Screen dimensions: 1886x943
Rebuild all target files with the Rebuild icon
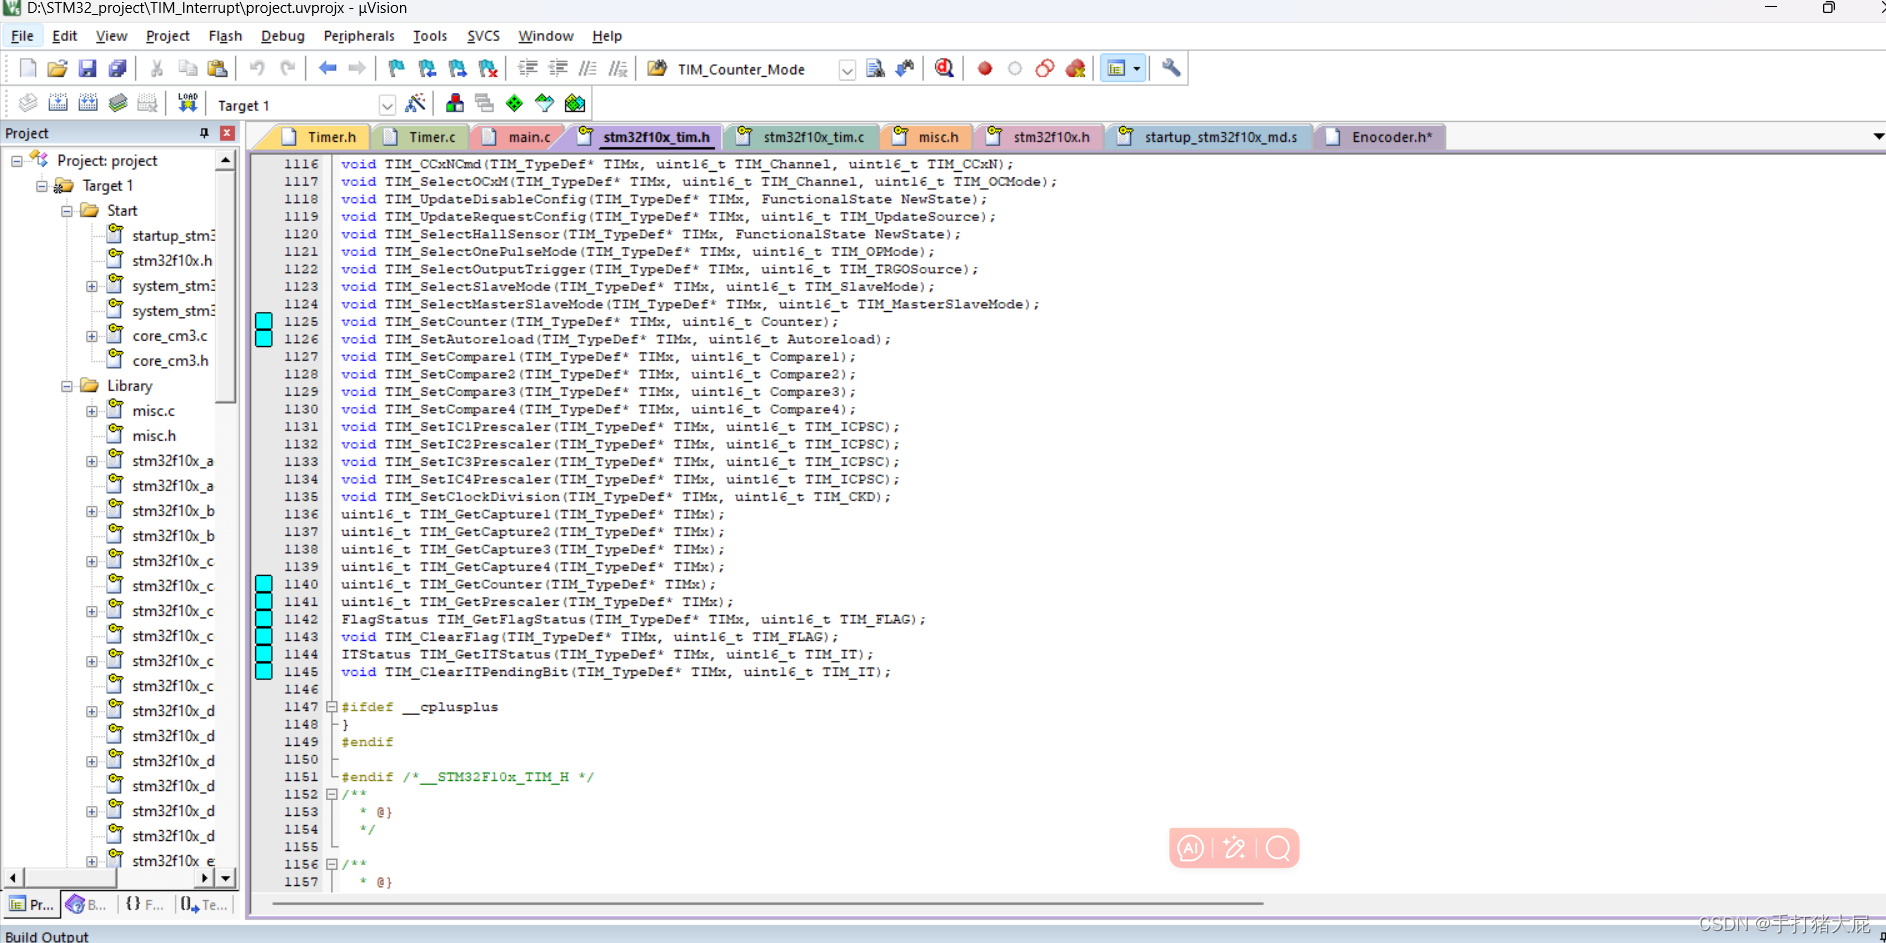click(88, 103)
